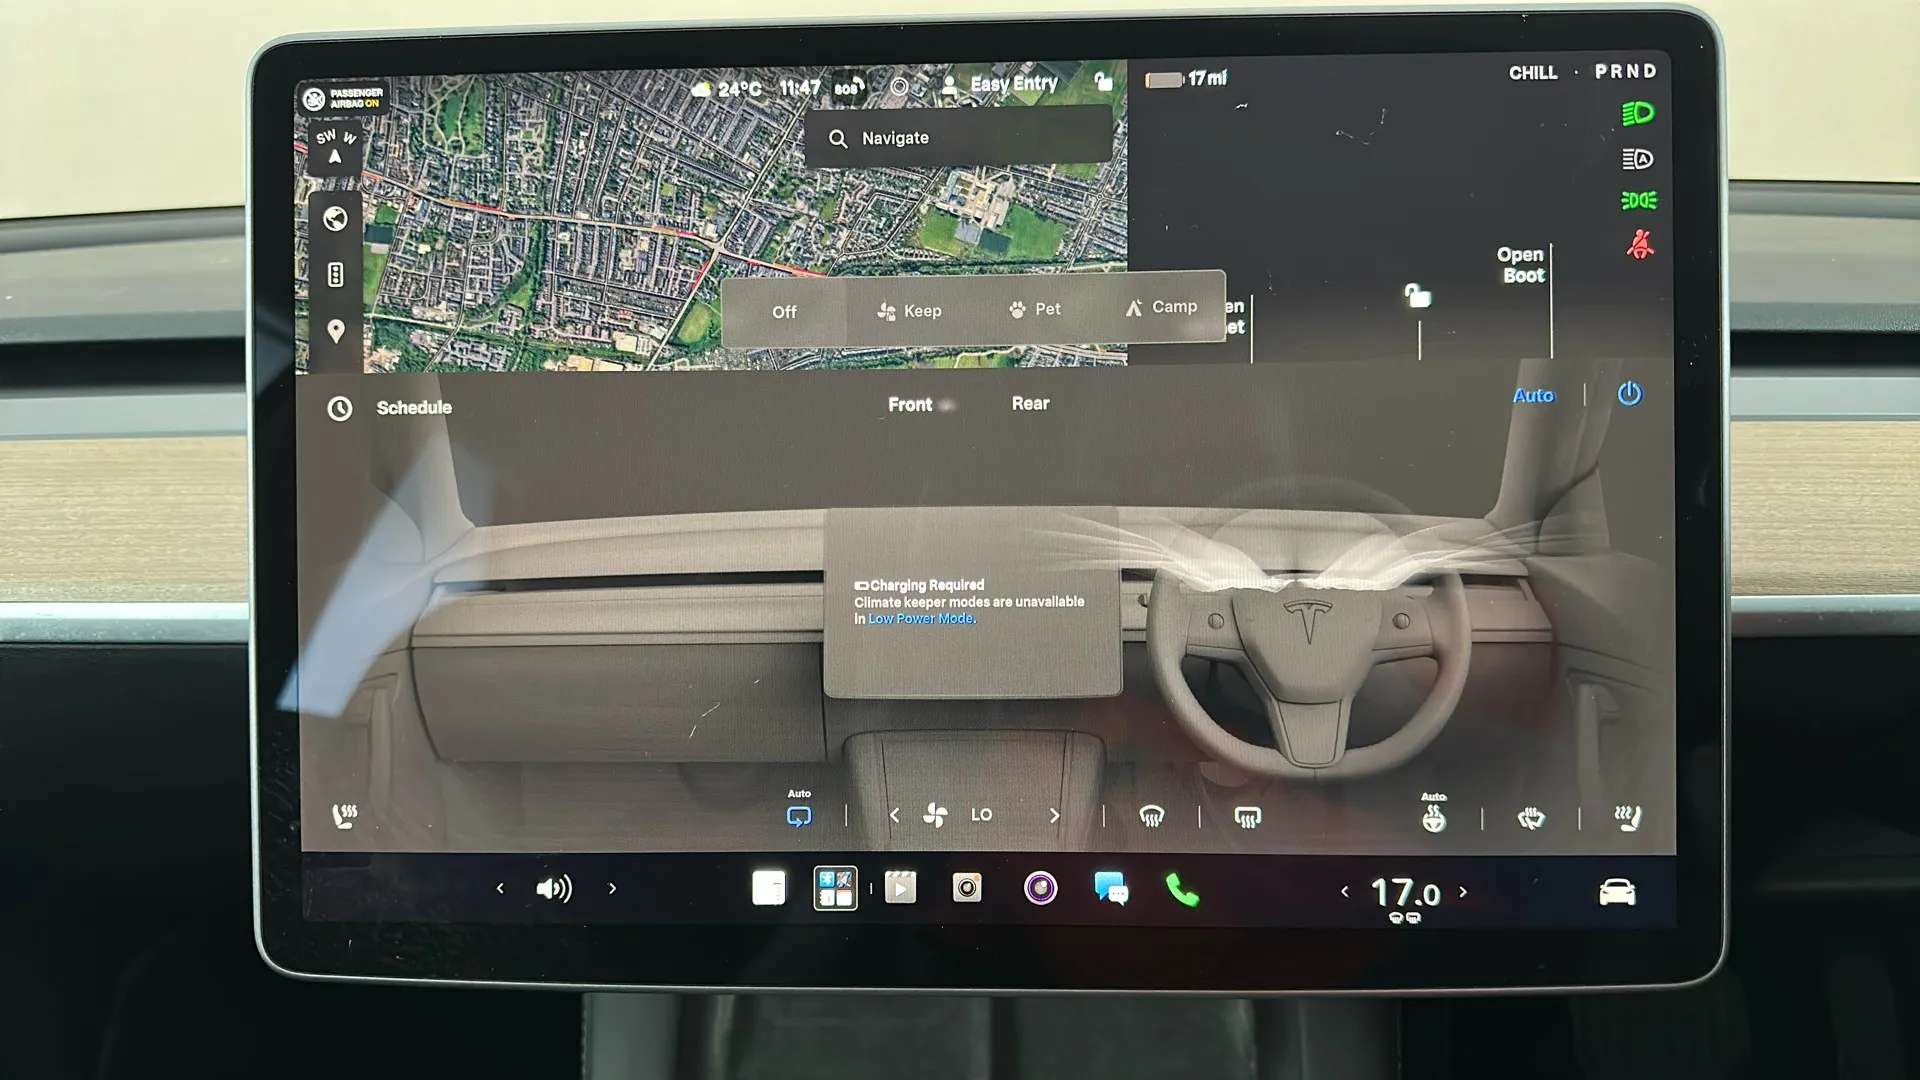Toggle Auto climate mode

tap(1533, 395)
